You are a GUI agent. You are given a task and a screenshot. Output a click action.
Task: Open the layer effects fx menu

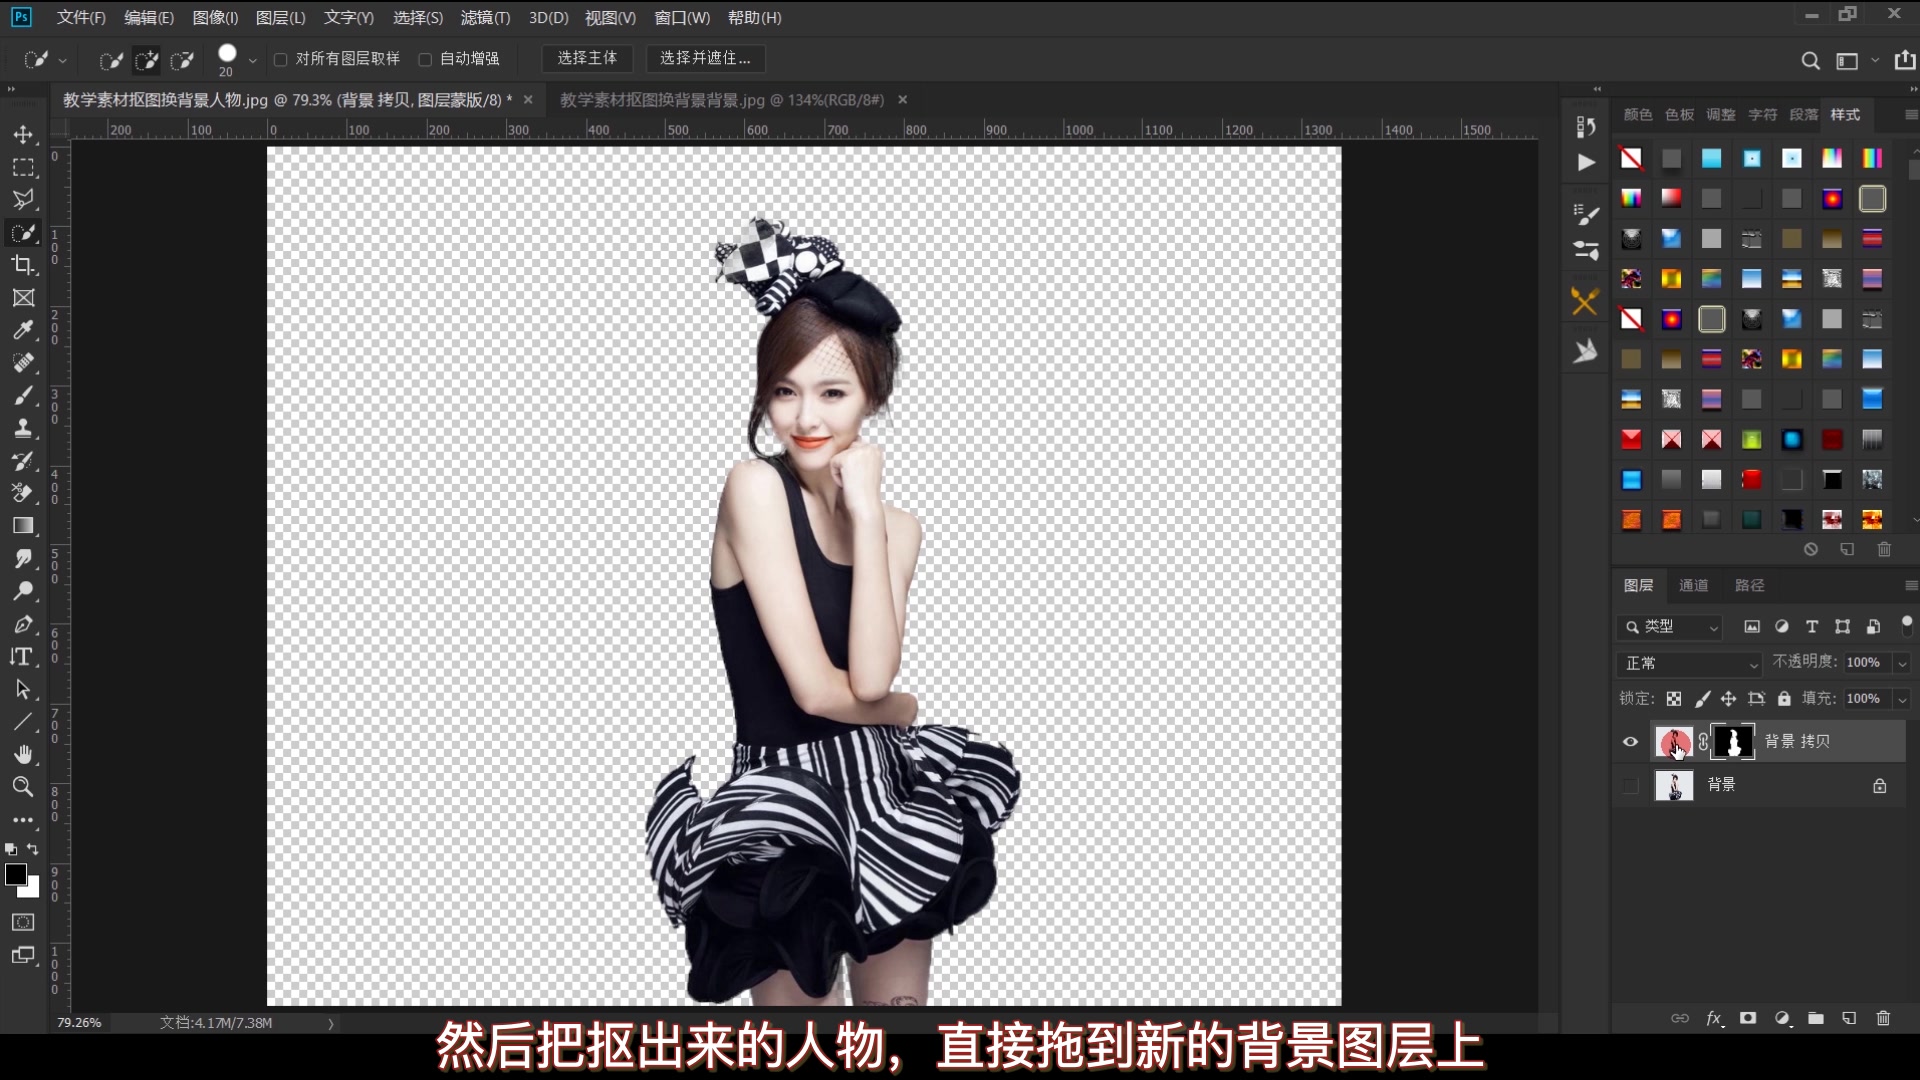tap(1714, 1018)
